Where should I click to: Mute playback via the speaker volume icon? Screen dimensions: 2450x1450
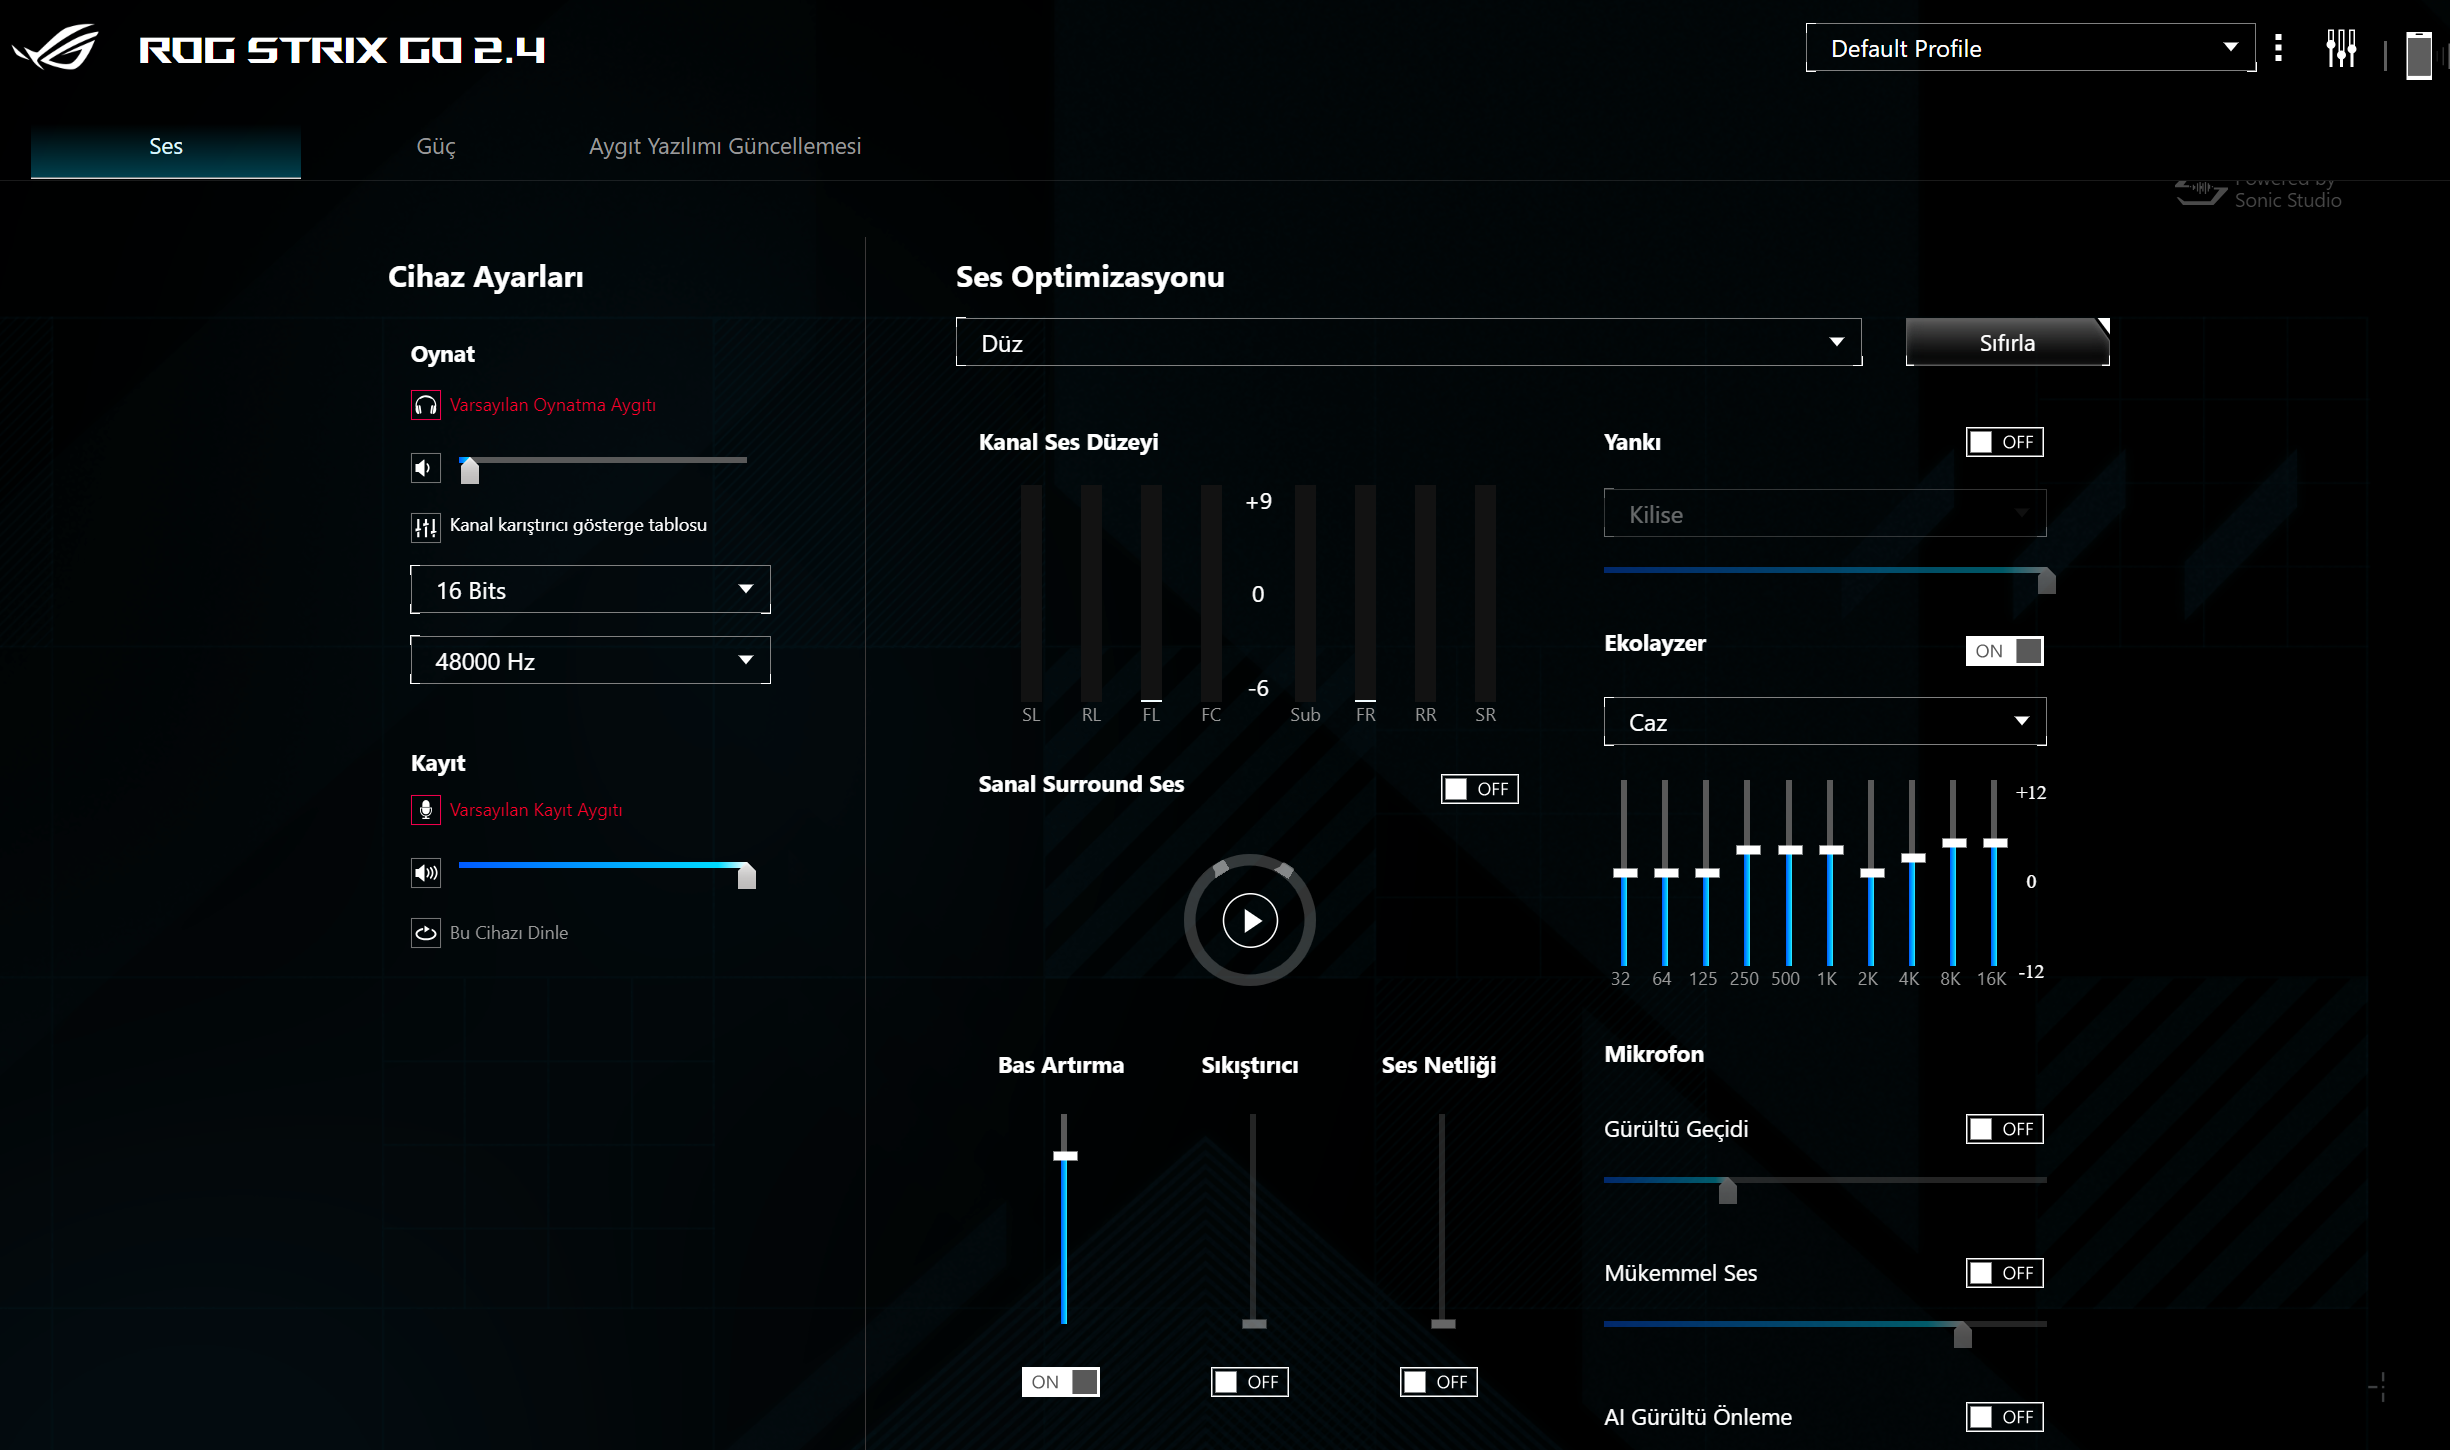(426, 468)
